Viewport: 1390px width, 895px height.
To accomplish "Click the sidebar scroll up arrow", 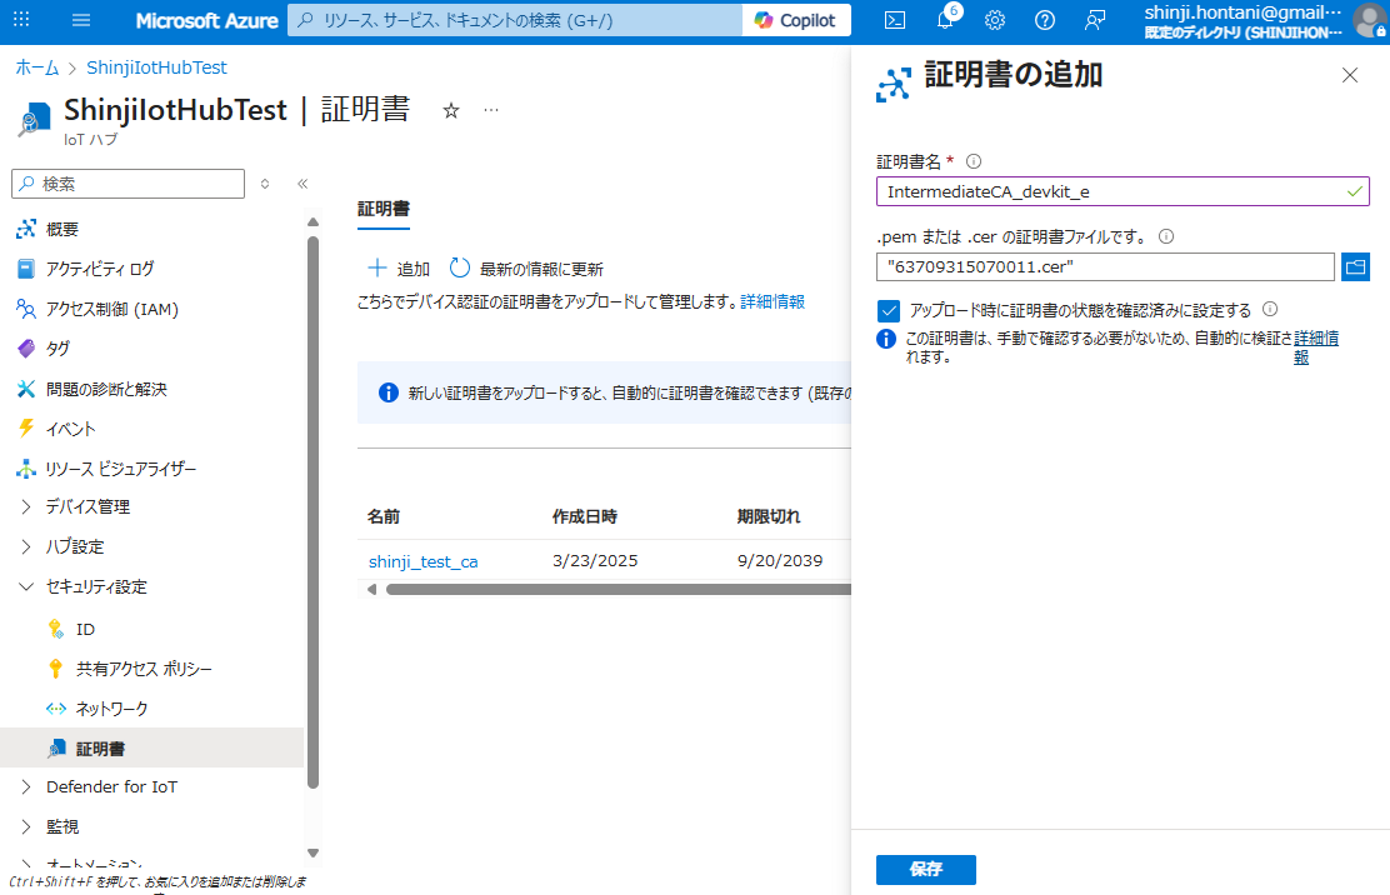I will pos(313,222).
